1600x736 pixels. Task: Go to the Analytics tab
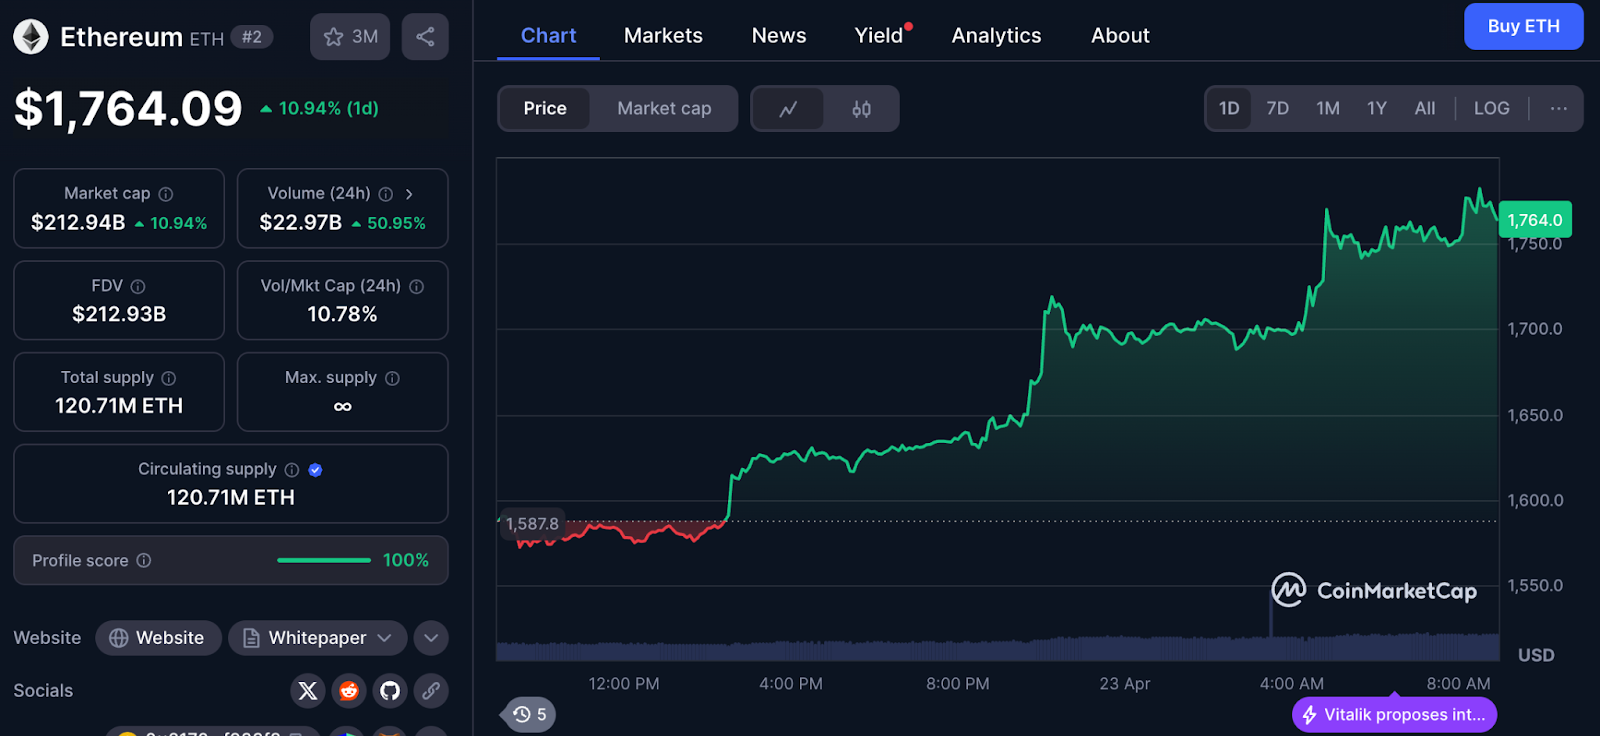click(996, 36)
